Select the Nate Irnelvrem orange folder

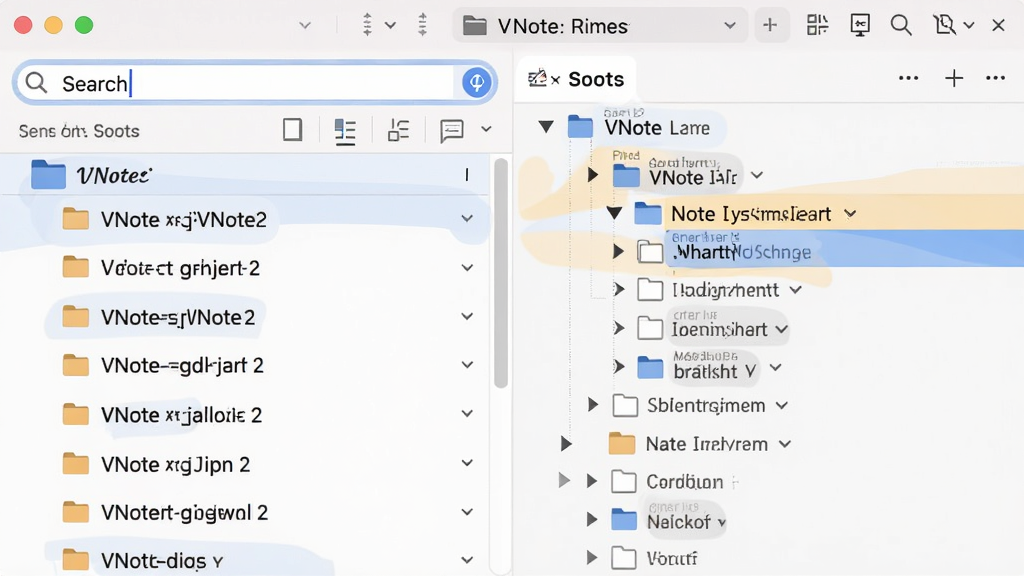pyautogui.click(x=622, y=444)
